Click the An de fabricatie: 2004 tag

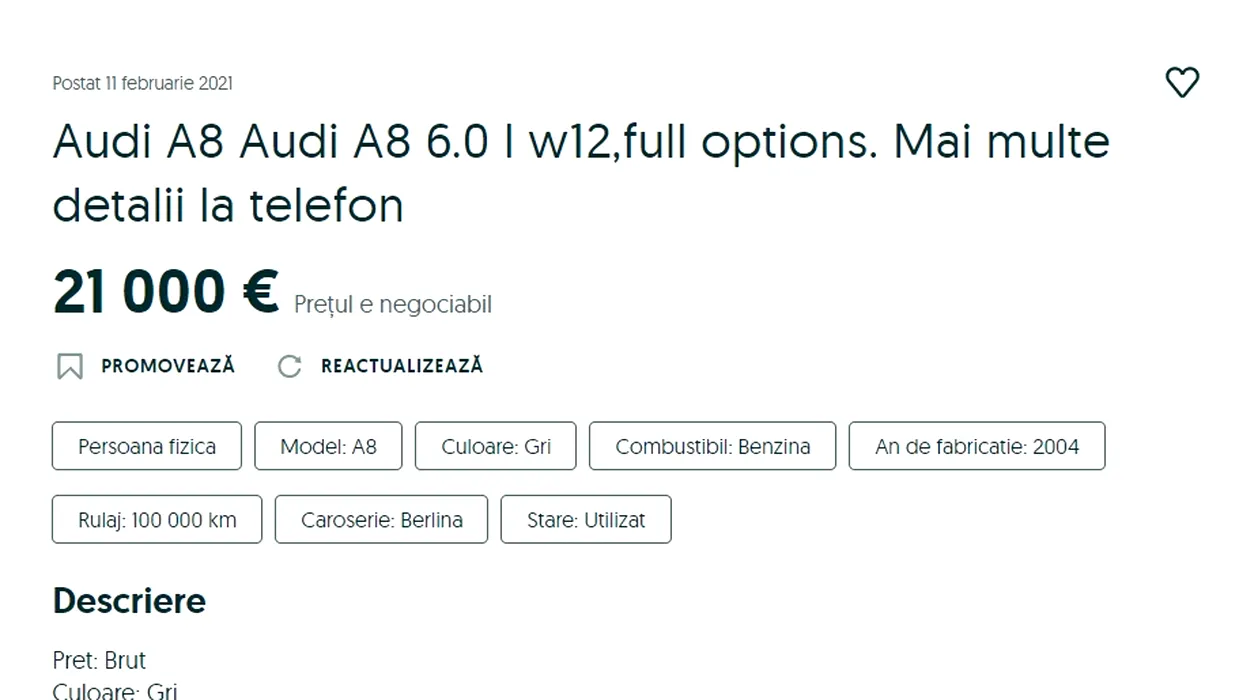click(x=976, y=446)
